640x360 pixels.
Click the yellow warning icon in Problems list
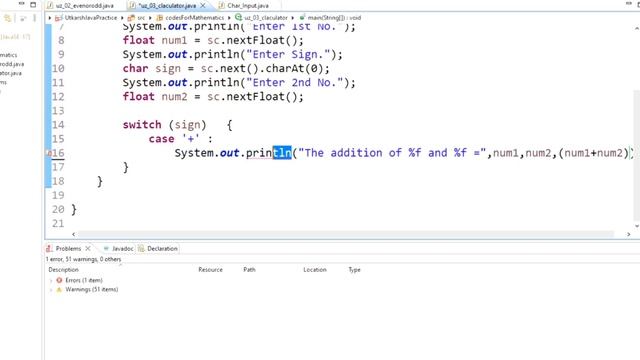click(59, 289)
